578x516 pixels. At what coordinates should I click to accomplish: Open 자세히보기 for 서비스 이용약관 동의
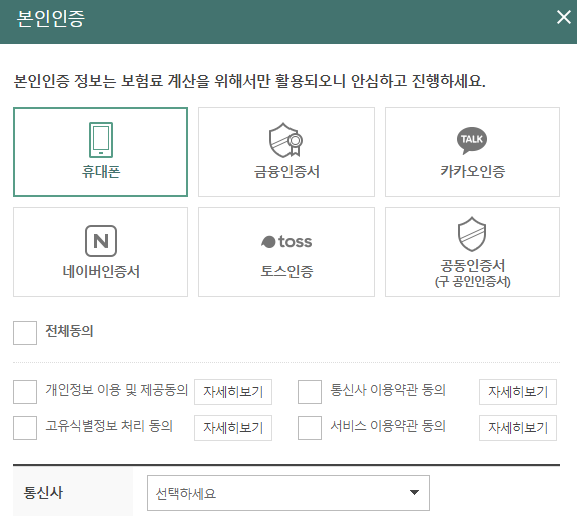[518, 428]
